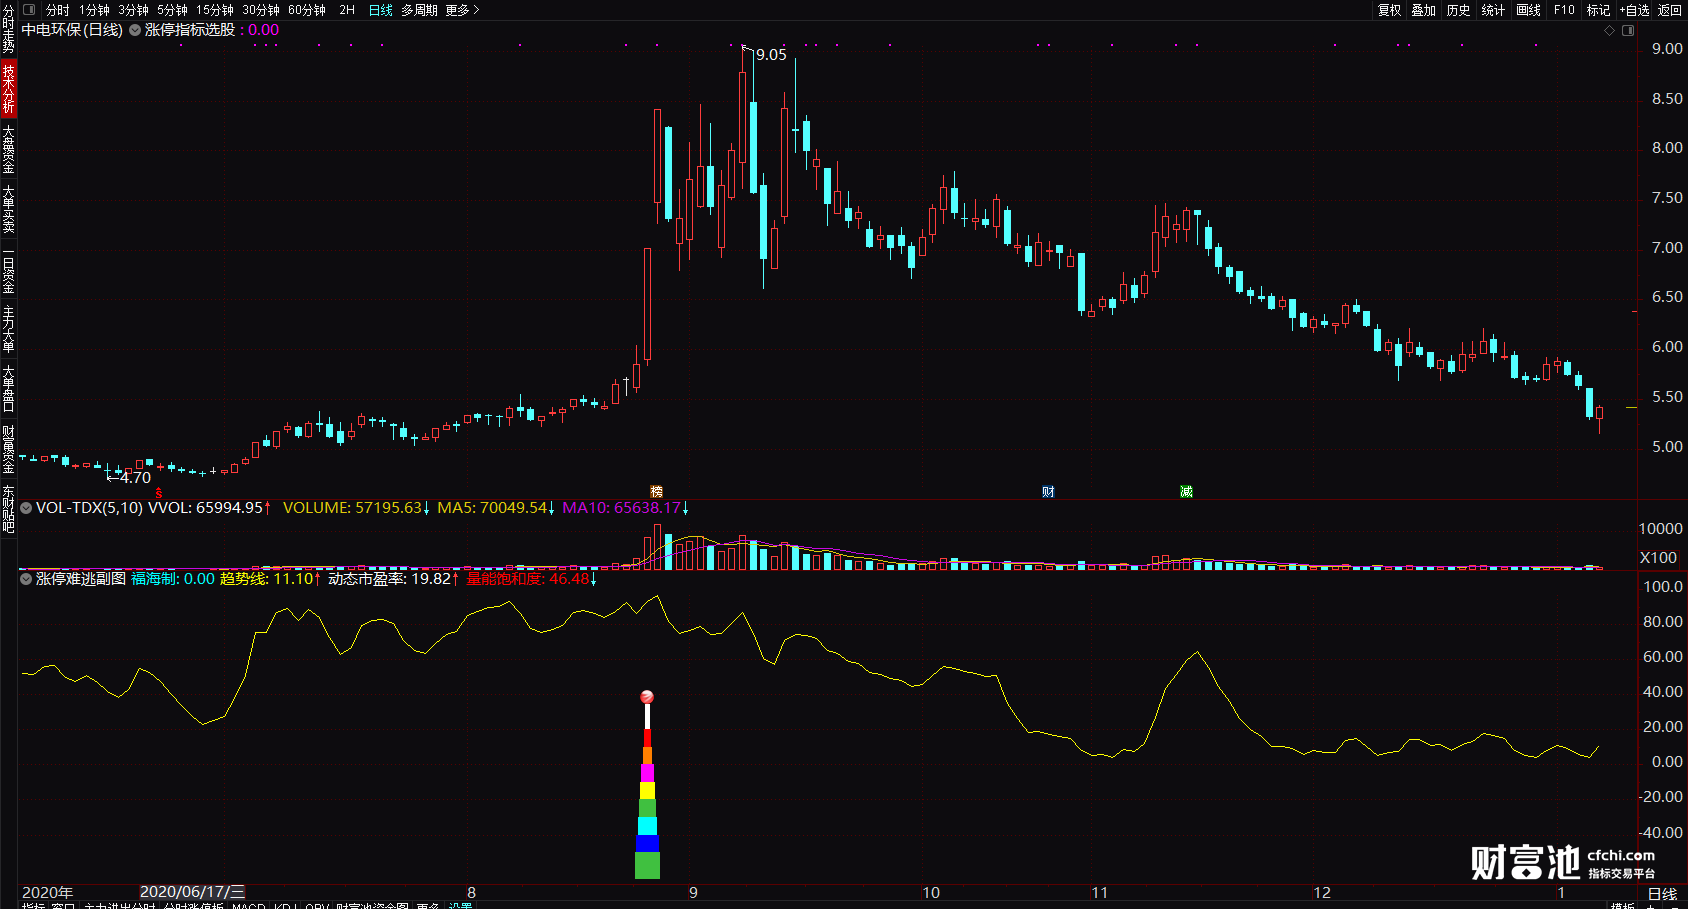
Task: Click the 9.05 high price label
Action: (771, 55)
